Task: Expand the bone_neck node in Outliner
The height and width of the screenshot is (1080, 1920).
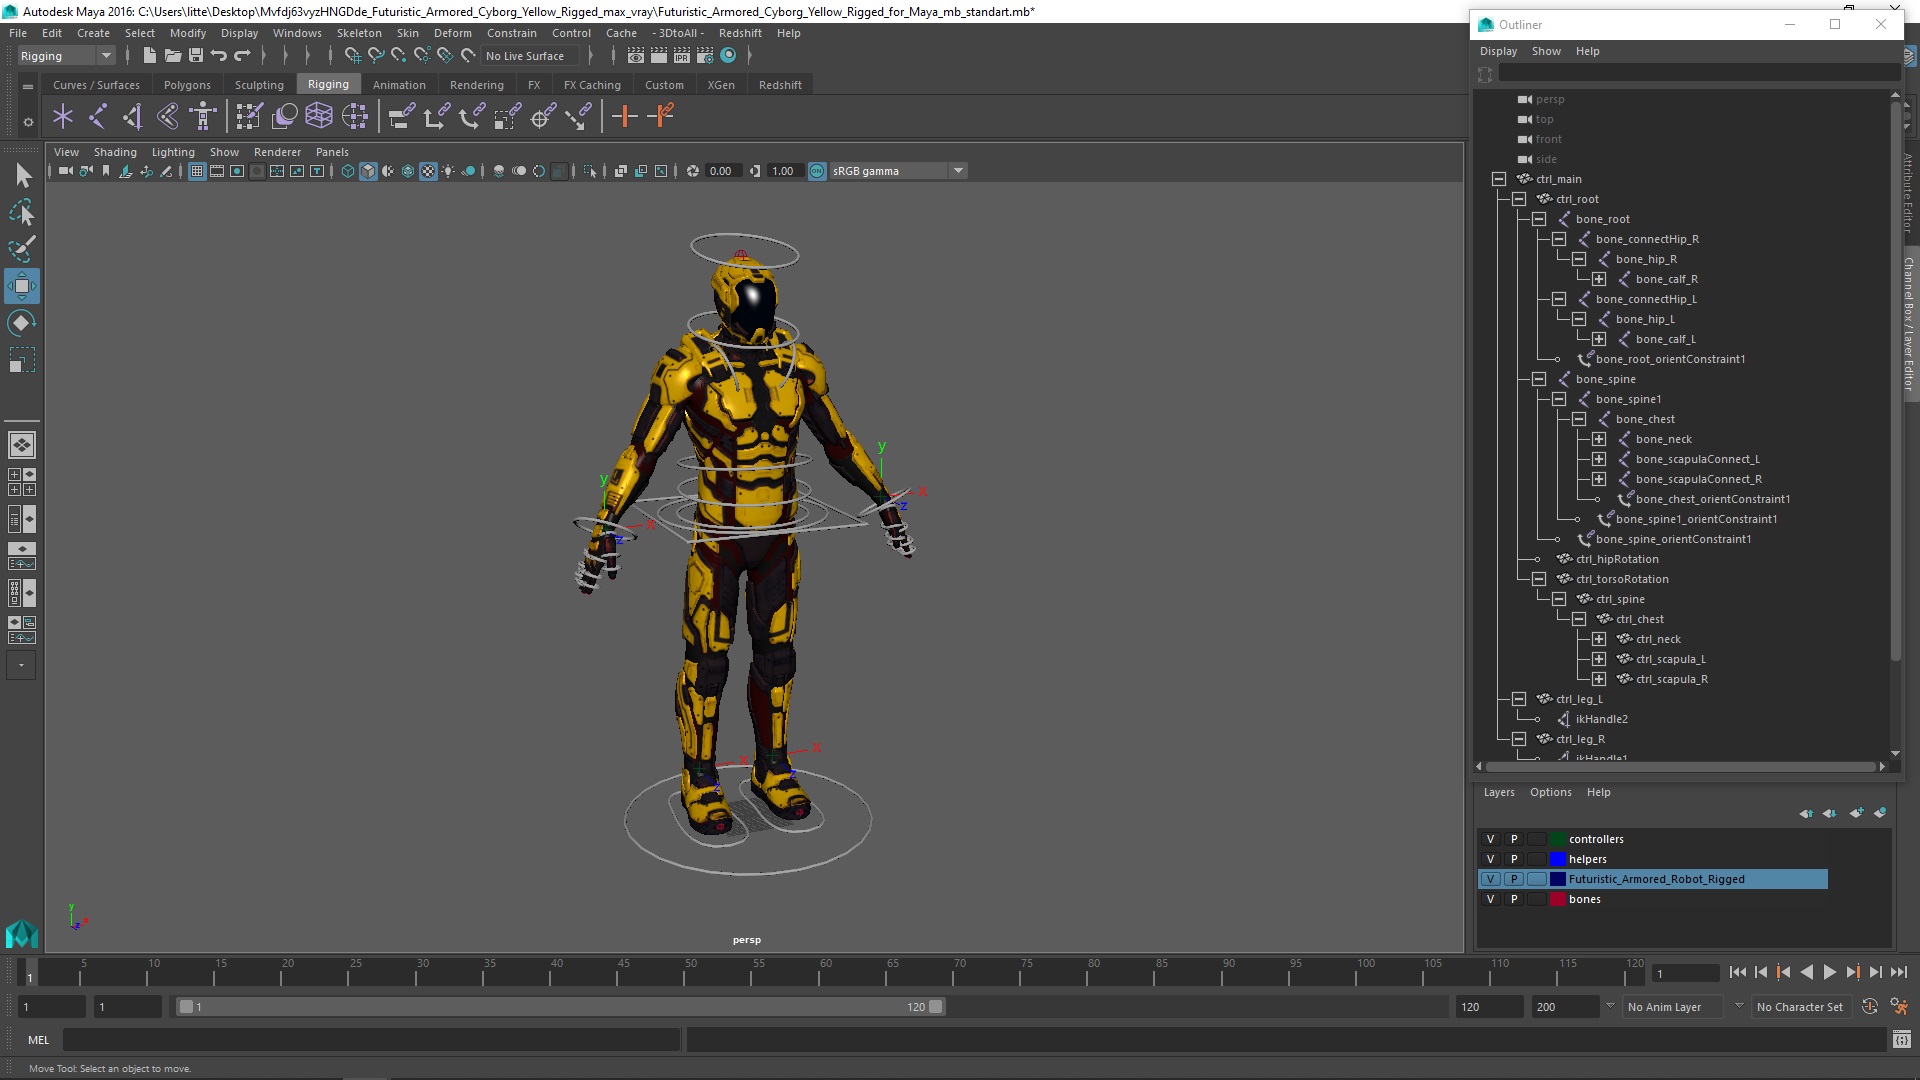Action: point(1599,439)
